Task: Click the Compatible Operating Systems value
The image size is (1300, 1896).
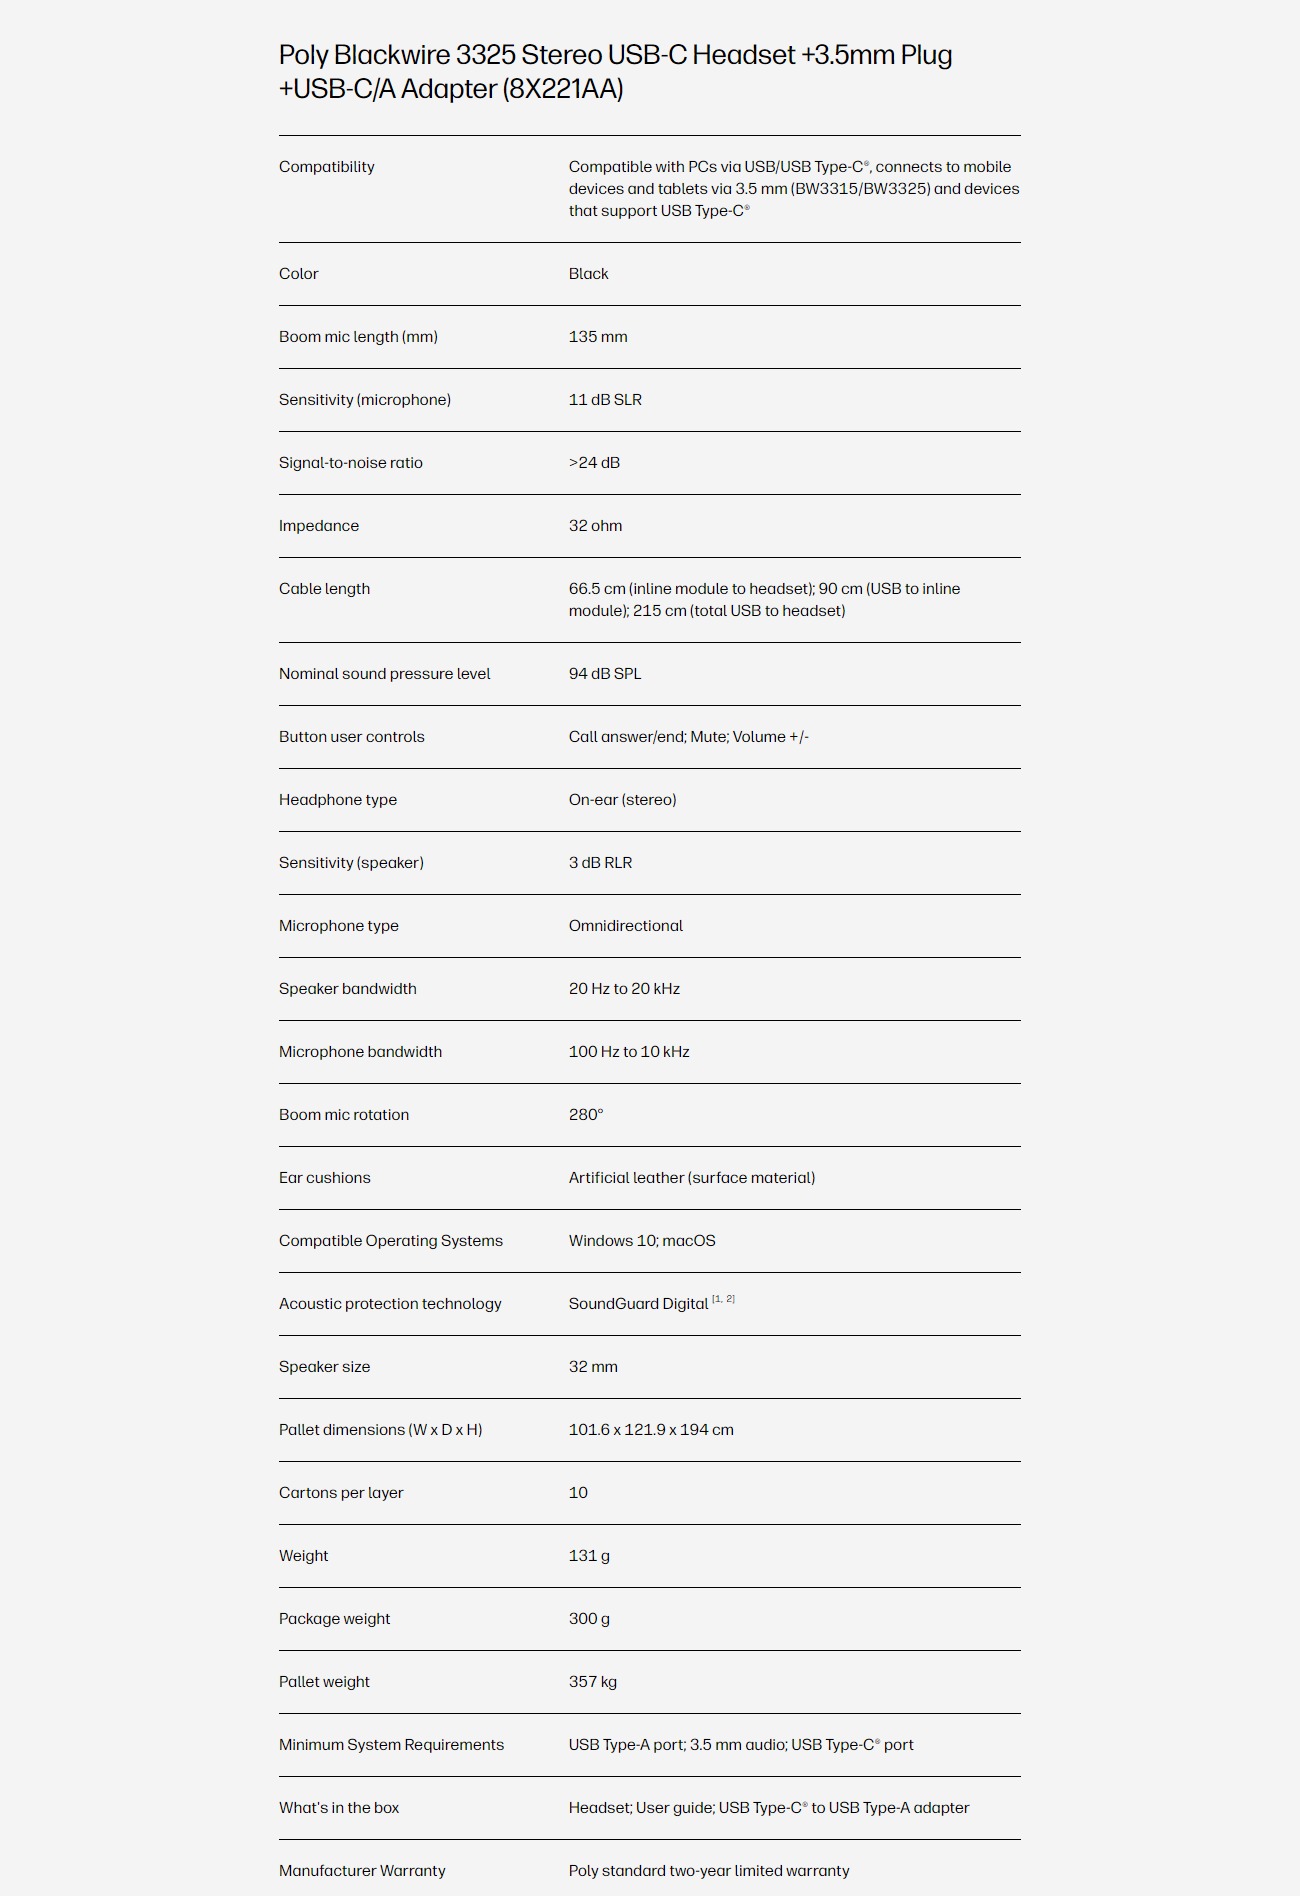Action: pos(642,1241)
